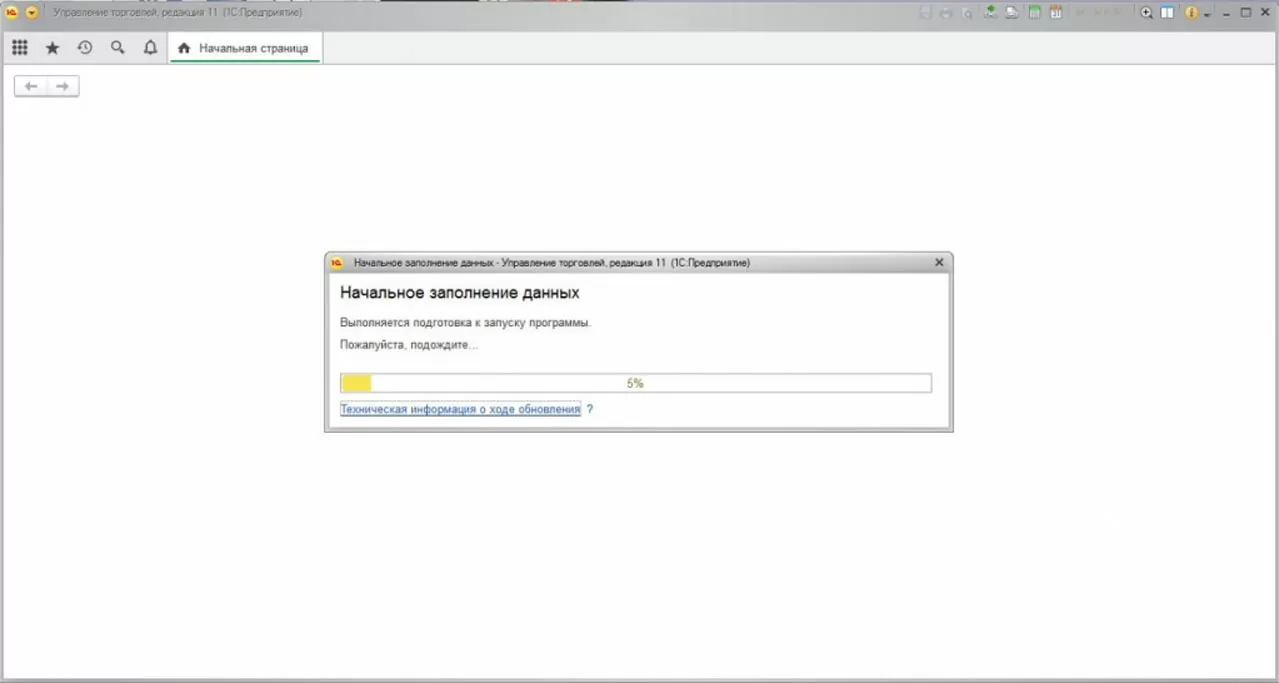Go back with the left arrow button
1279x683 pixels.
pyautogui.click(x=31, y=87)
